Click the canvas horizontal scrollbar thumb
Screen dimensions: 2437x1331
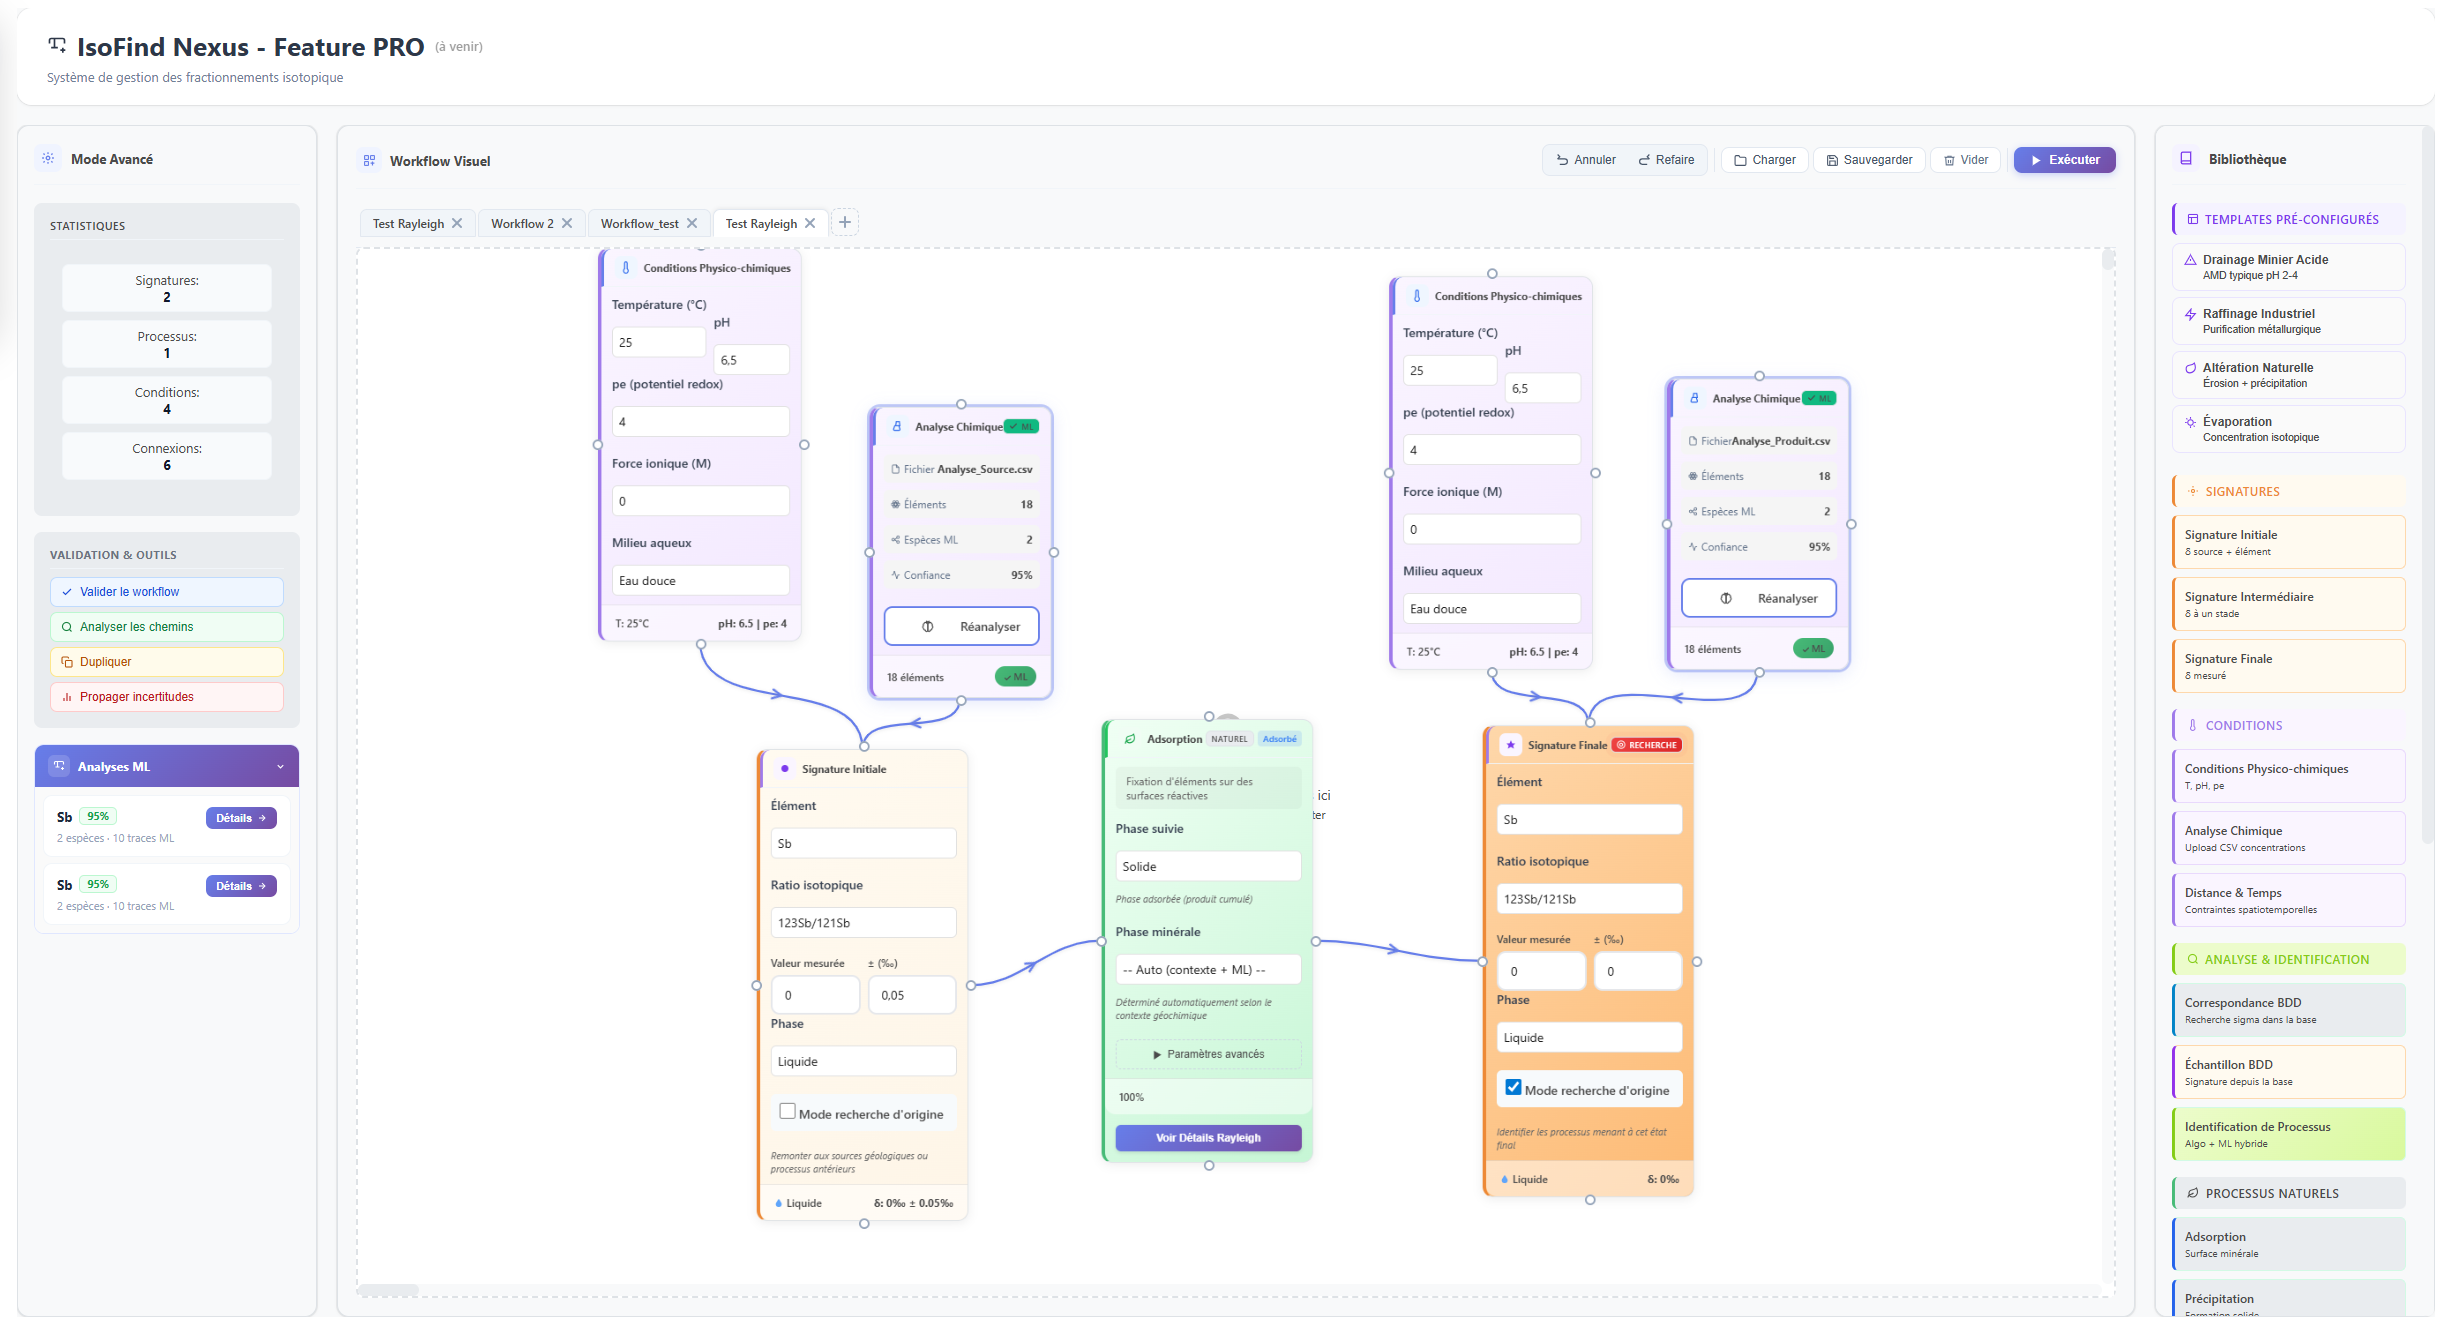click(x=389, y=1290)
